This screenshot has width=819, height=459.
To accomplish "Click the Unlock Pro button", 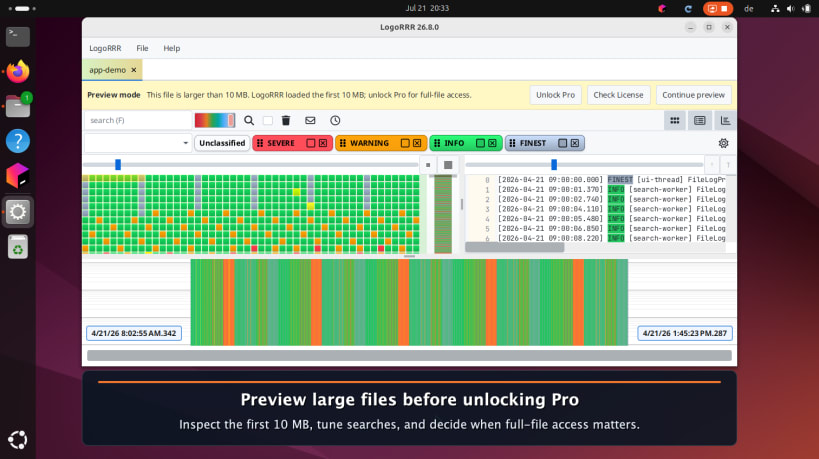I will pyautogui.click(x=555, y=95).
